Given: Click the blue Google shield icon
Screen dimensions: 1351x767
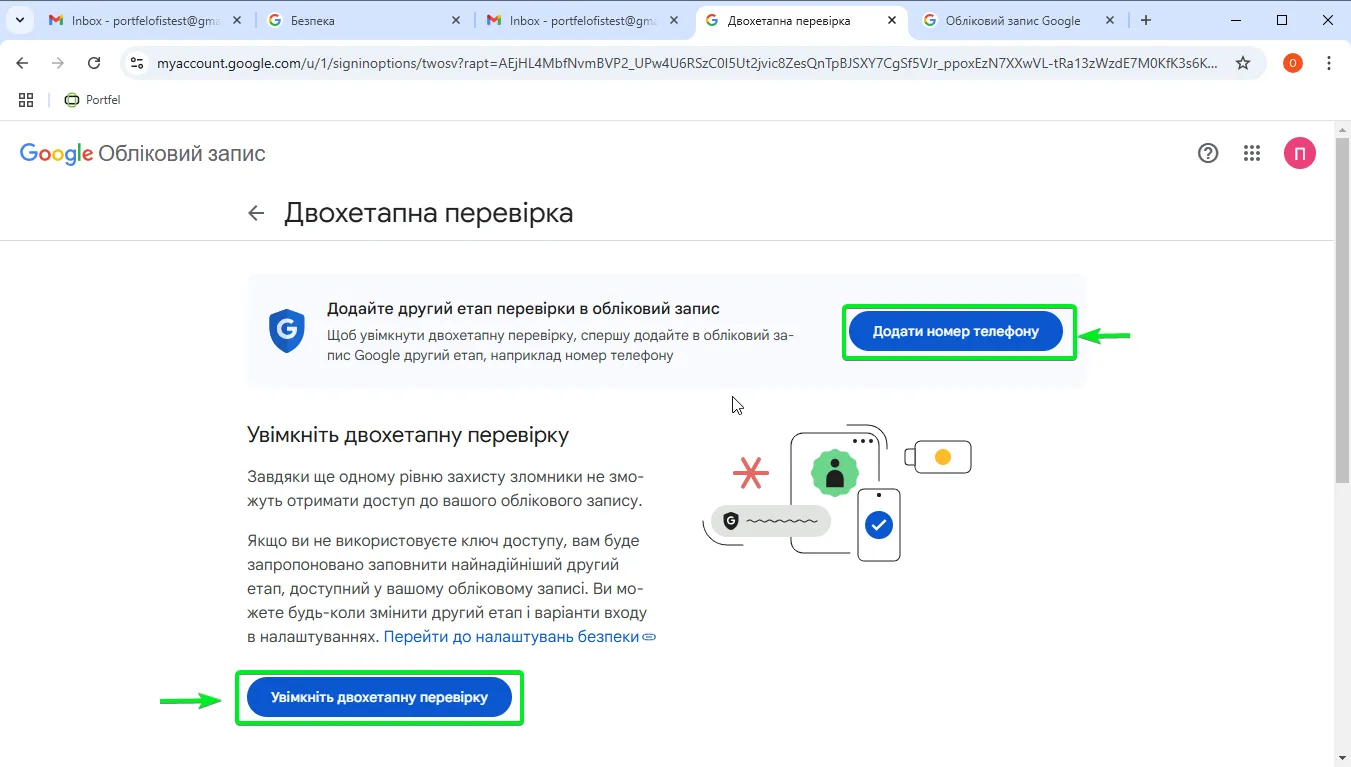Looking at the screenshot, I should pyautogui.click(x=287, y=331).
